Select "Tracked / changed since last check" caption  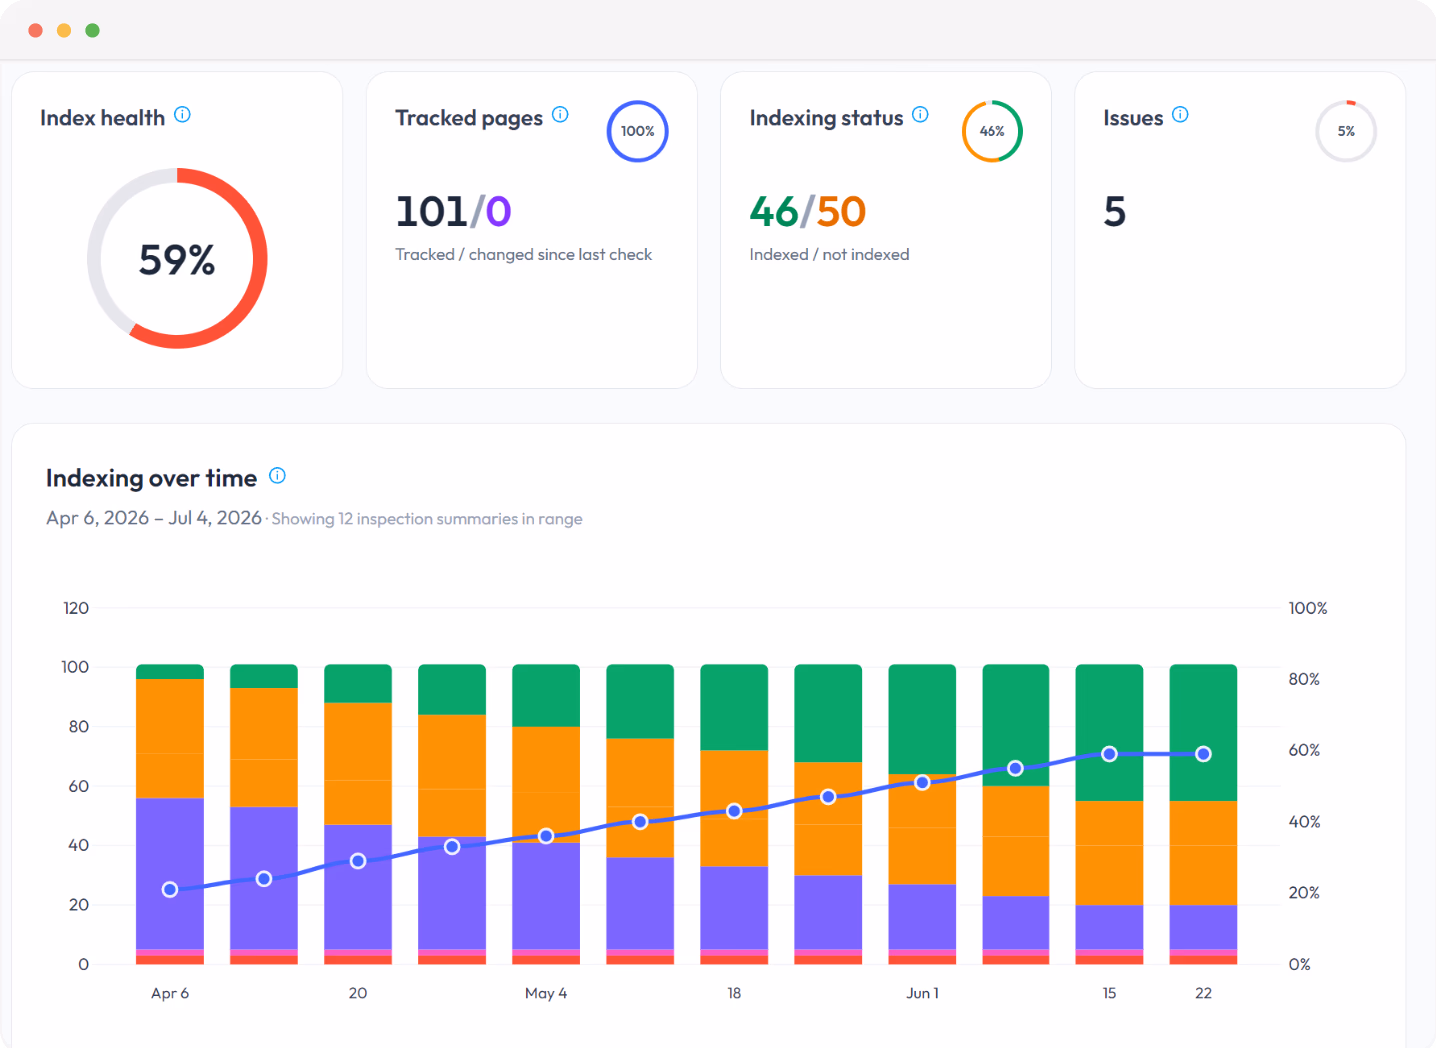click(x=523, y=255)
